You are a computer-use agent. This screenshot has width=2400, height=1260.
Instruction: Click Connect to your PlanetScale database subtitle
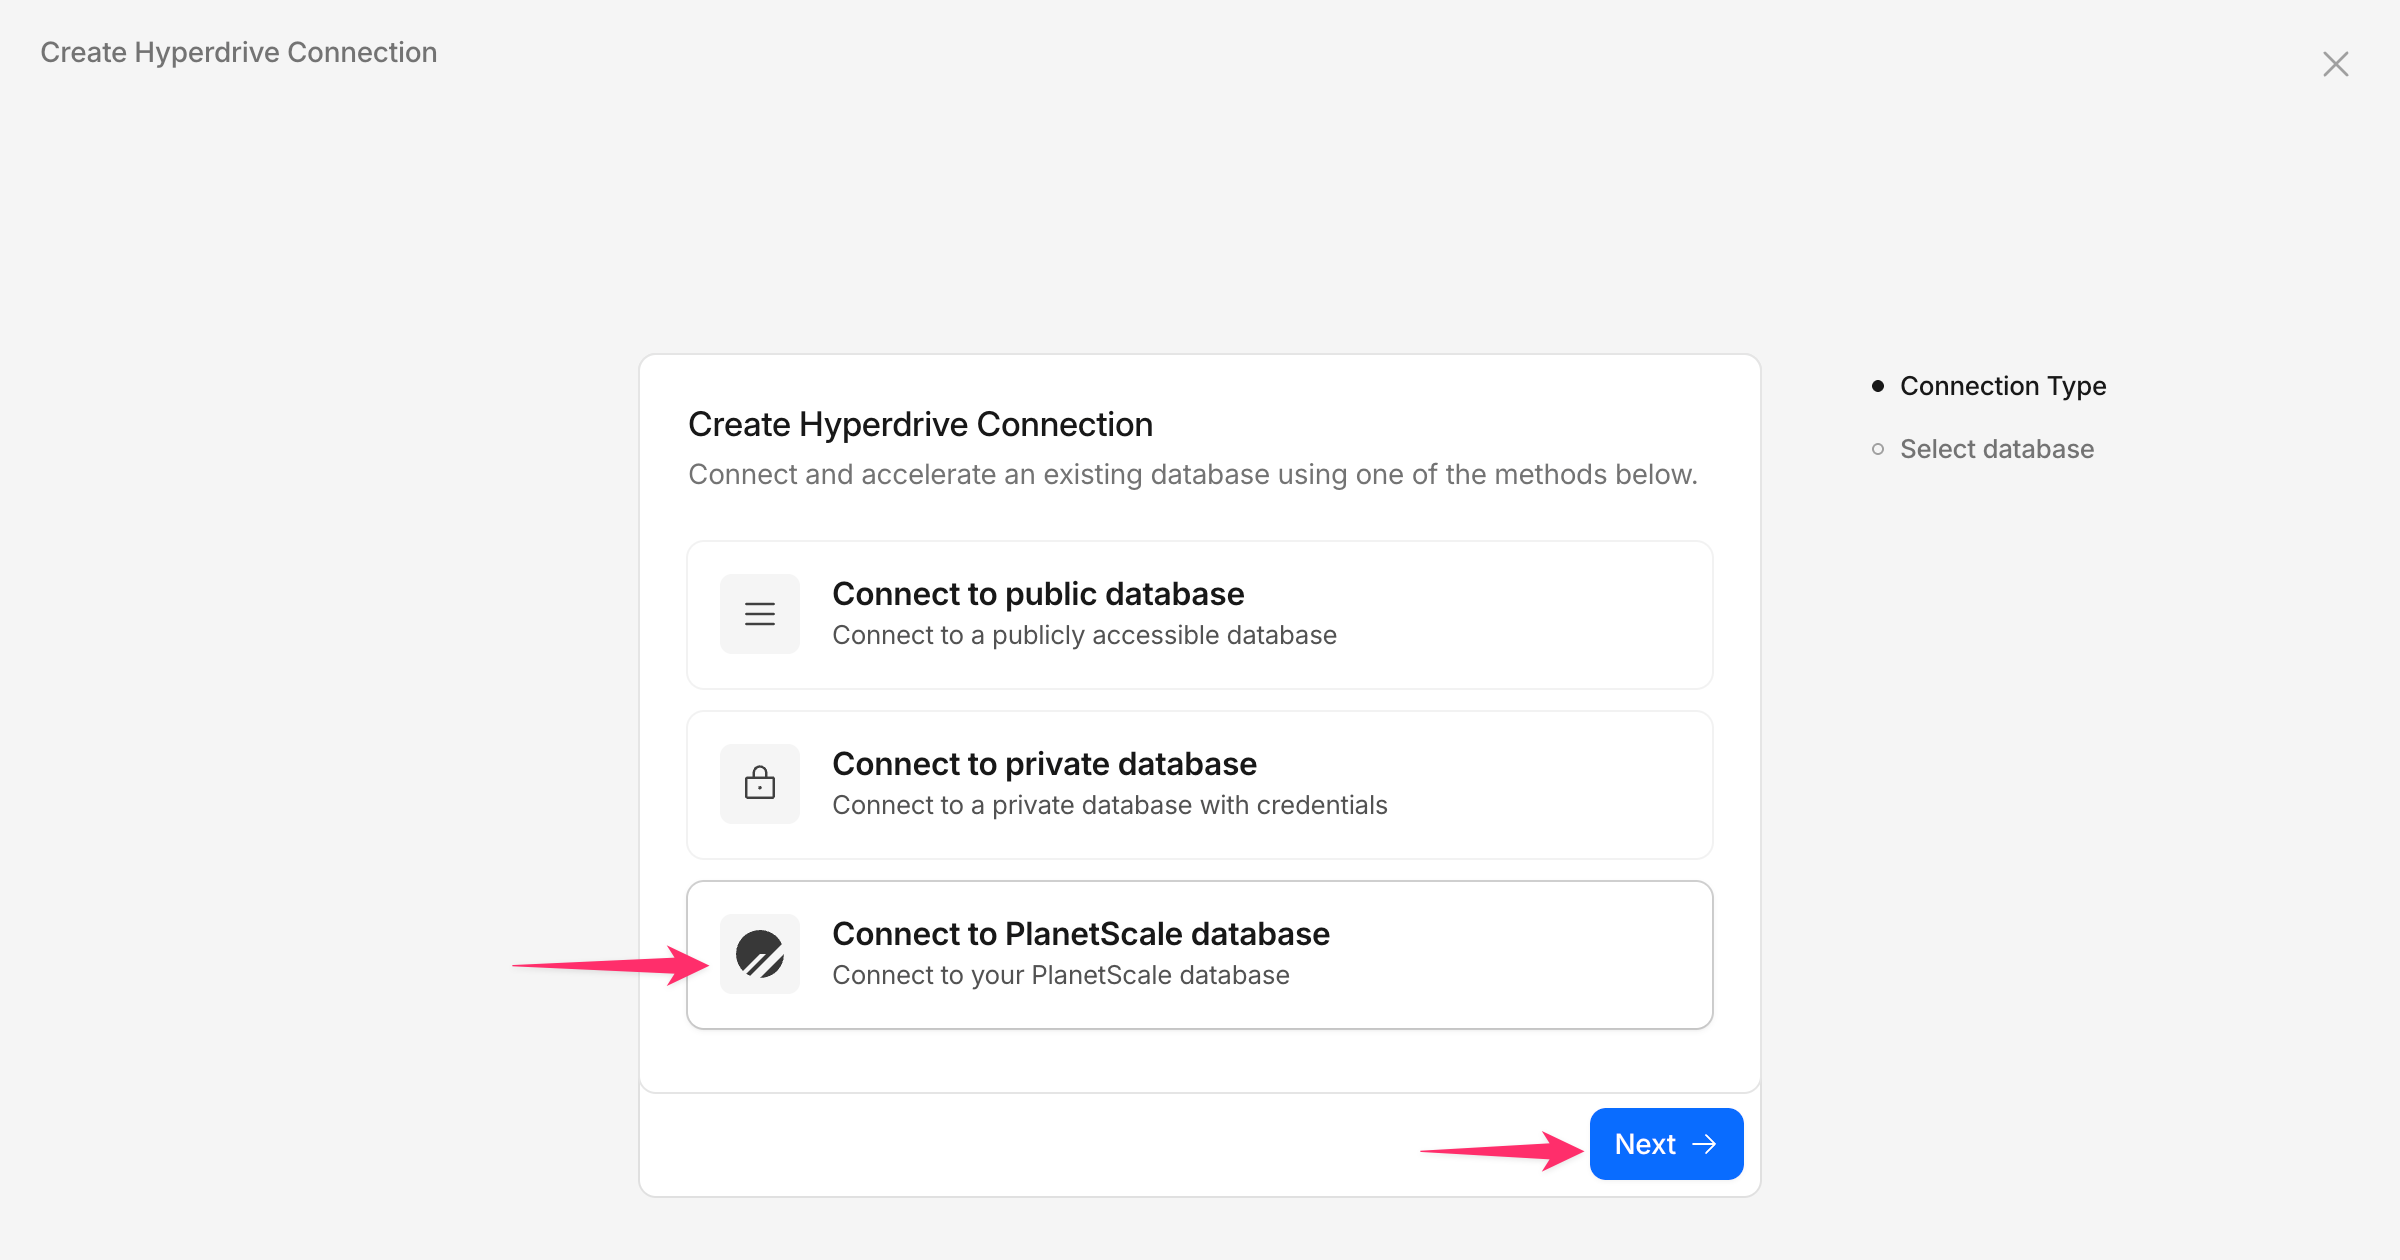(x=1061, y=975)
